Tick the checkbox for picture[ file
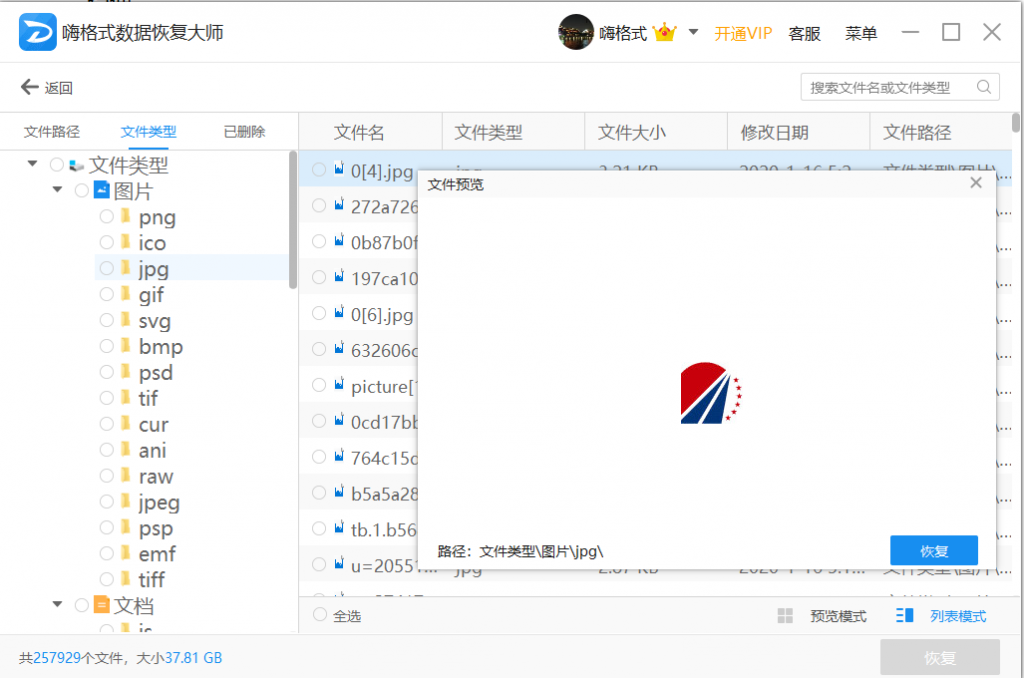This screenshot has height=678, width=1024. pyautogui.click(x=319, y=385)
